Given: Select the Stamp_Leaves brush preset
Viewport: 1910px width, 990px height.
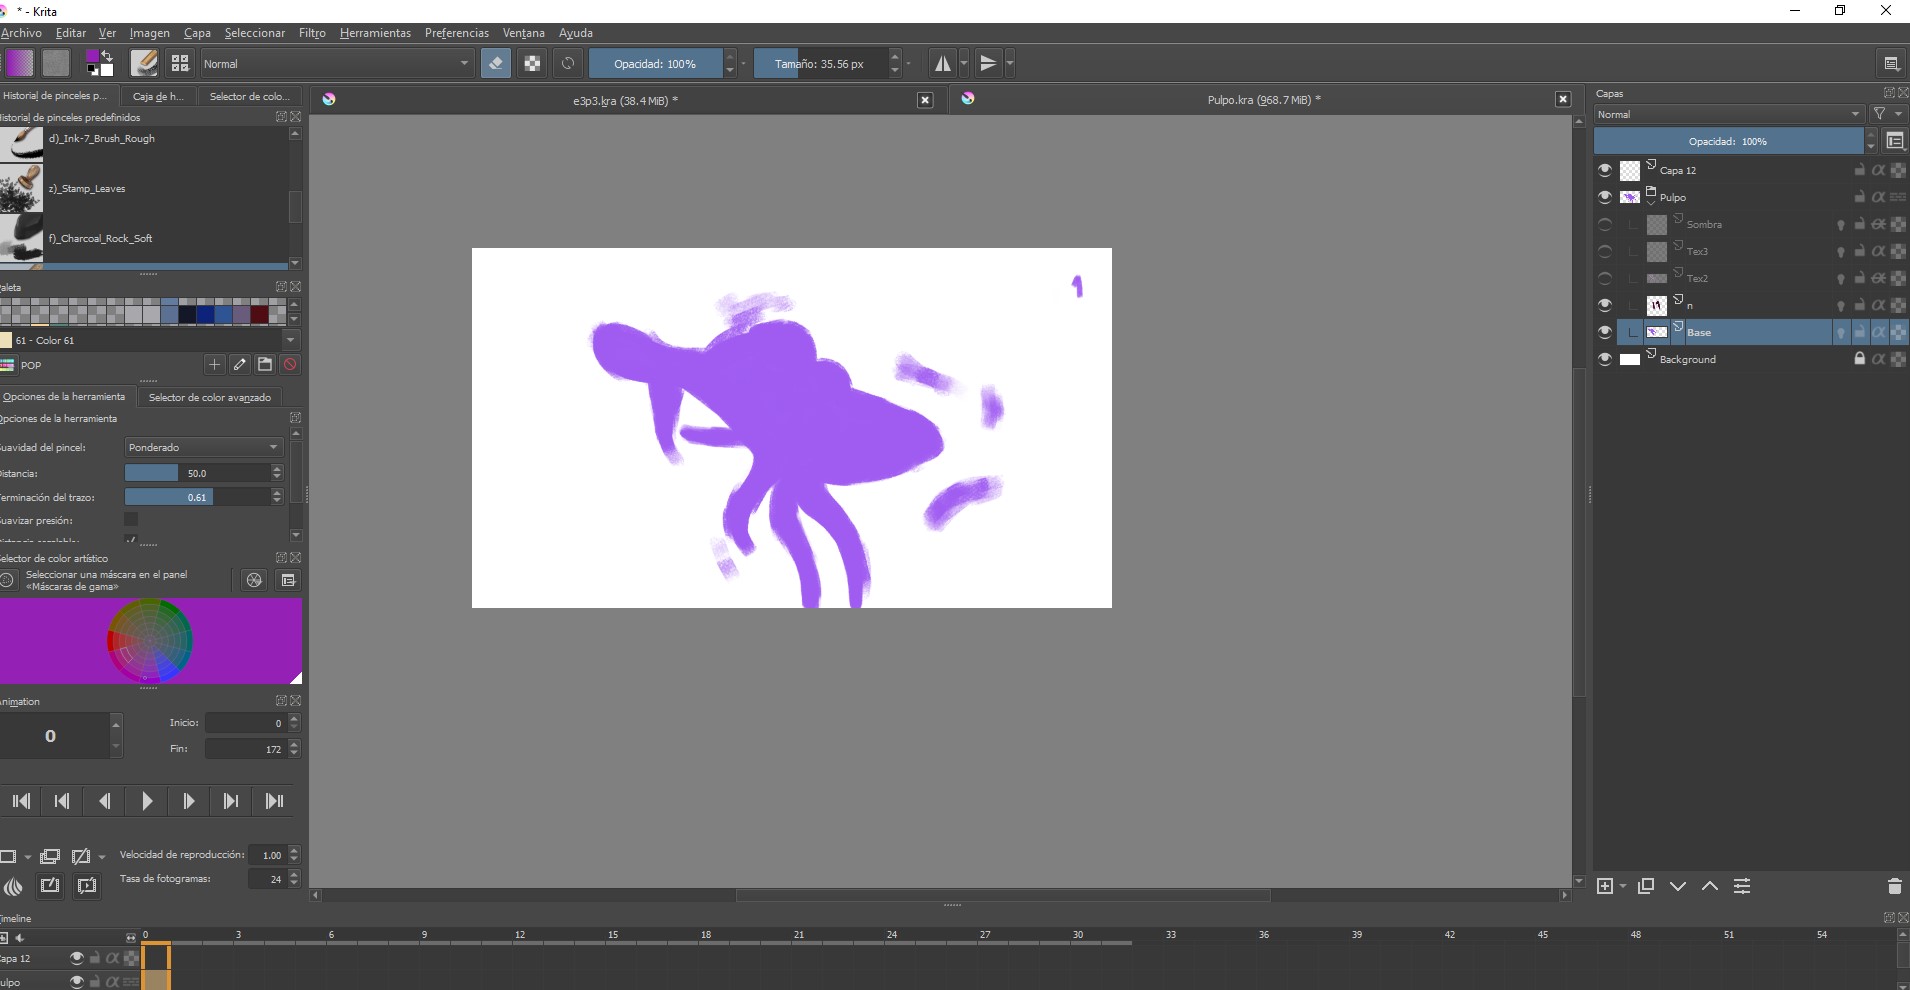Looking at the screenshot, I should pyautogui.click(x=145, y=188).
